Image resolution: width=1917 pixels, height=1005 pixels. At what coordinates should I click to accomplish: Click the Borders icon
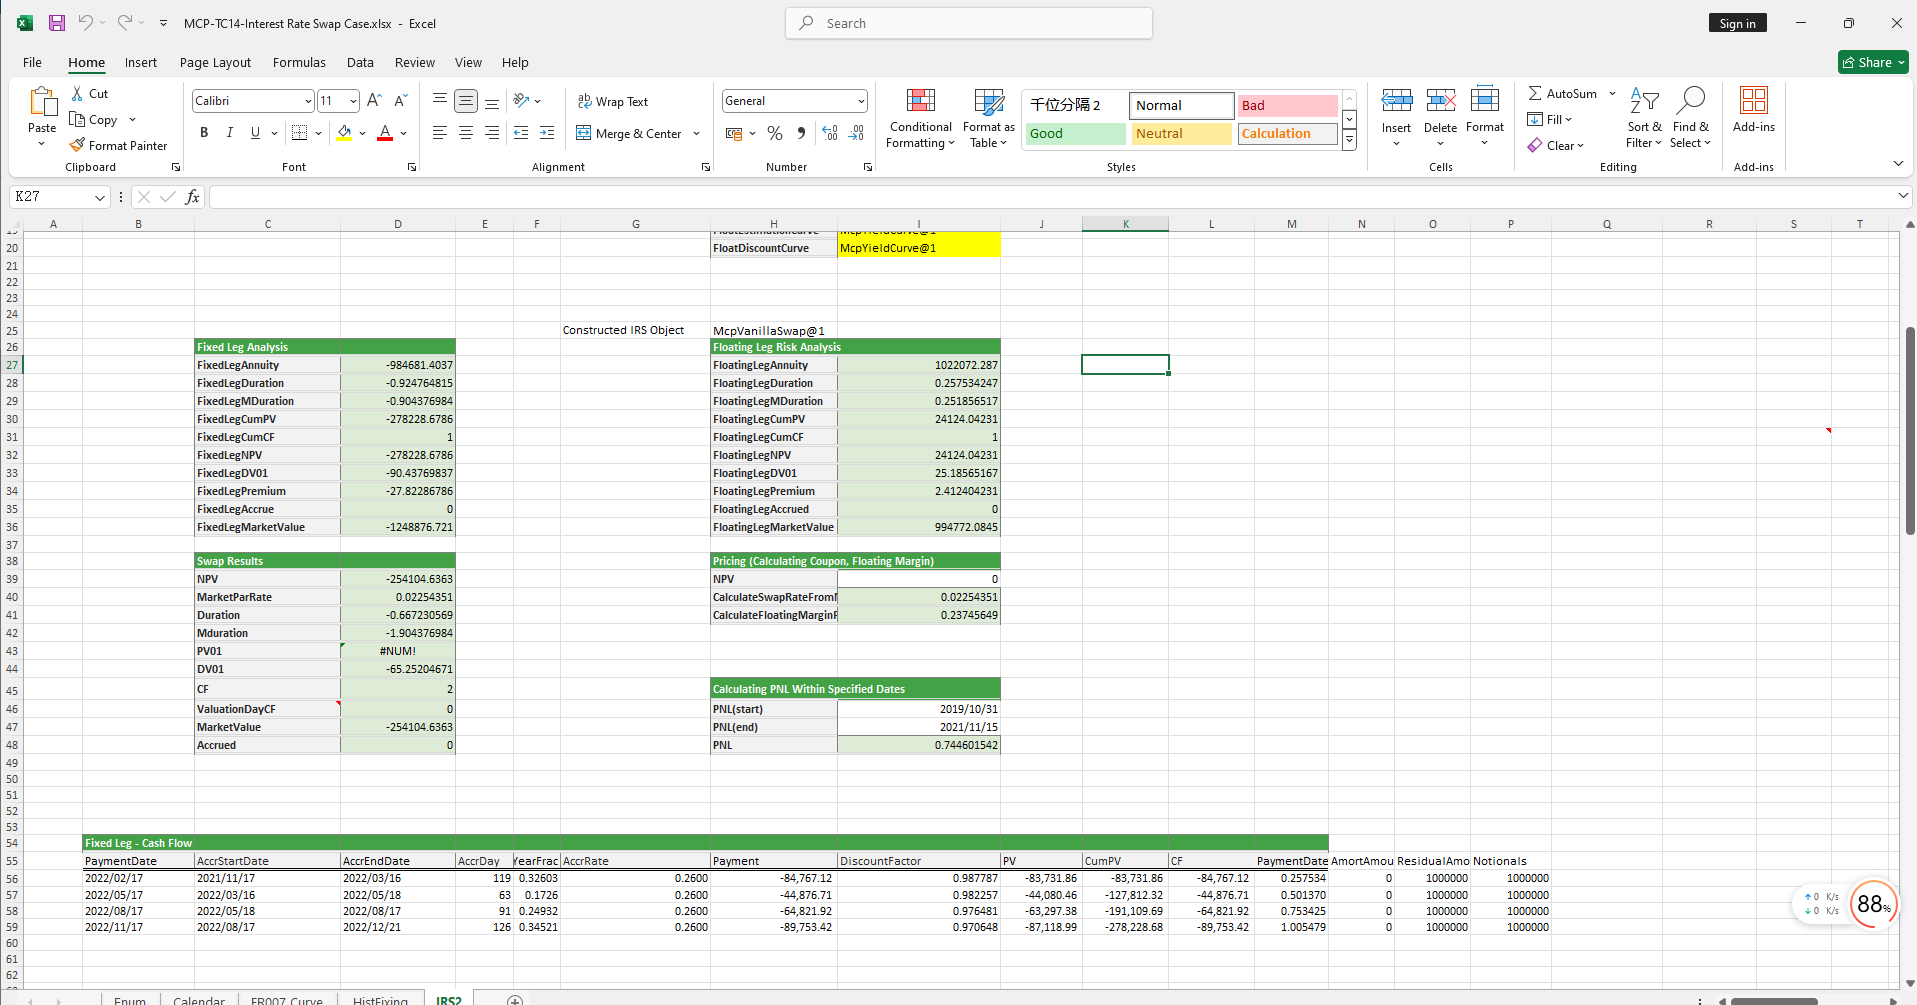point(299,132)
